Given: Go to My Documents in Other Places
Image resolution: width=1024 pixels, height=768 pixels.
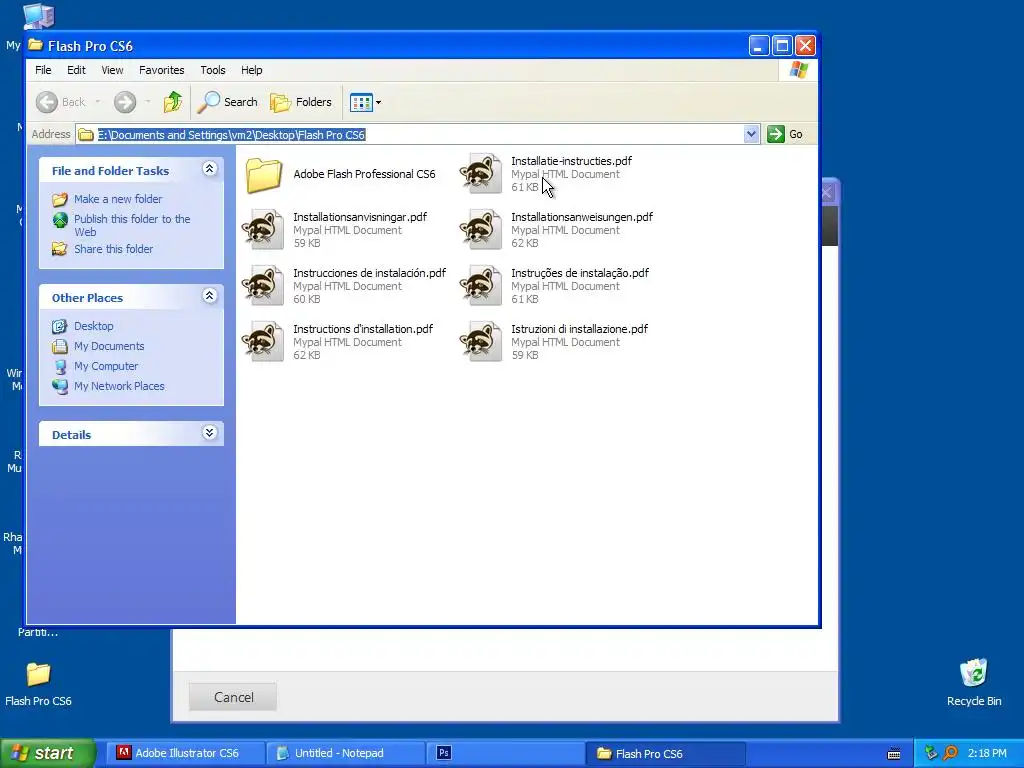Looking at the screenshot, I should pos(109,346).
